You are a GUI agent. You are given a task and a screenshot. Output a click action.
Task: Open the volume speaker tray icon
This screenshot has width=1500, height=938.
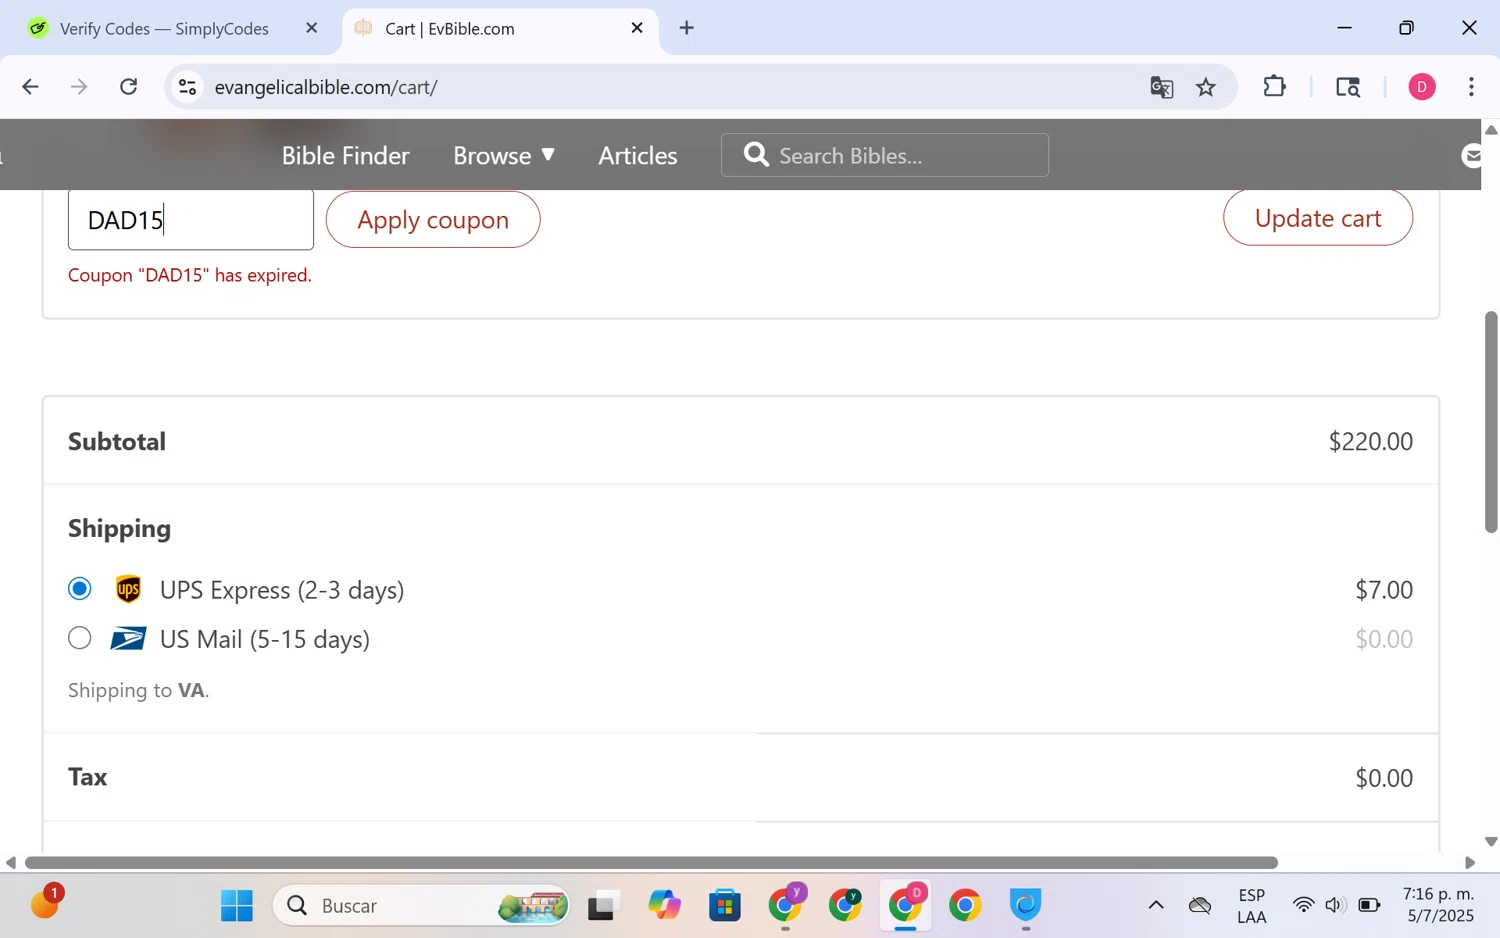coord(1335,906)
